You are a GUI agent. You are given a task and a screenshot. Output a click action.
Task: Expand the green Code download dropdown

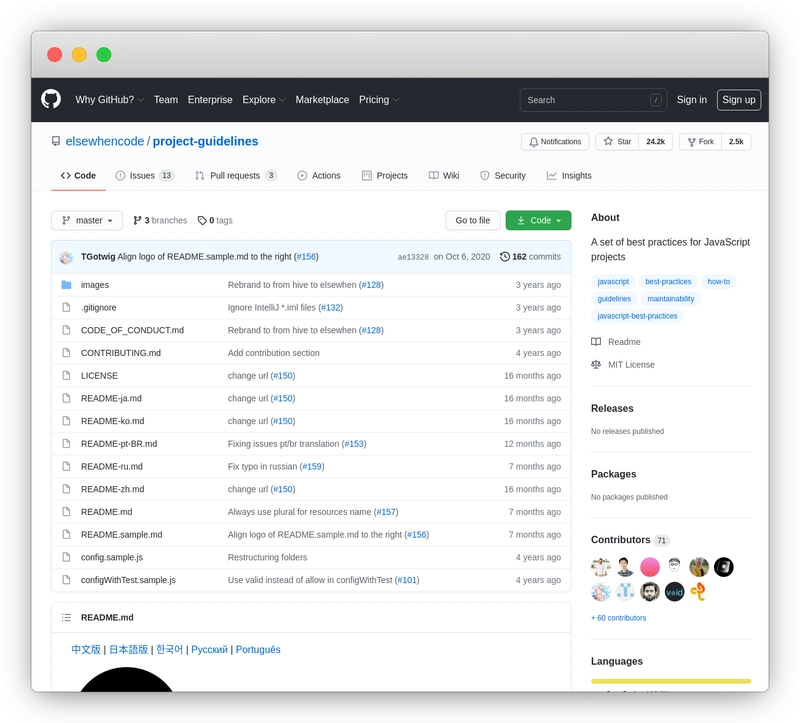click(x=538, y=220)
